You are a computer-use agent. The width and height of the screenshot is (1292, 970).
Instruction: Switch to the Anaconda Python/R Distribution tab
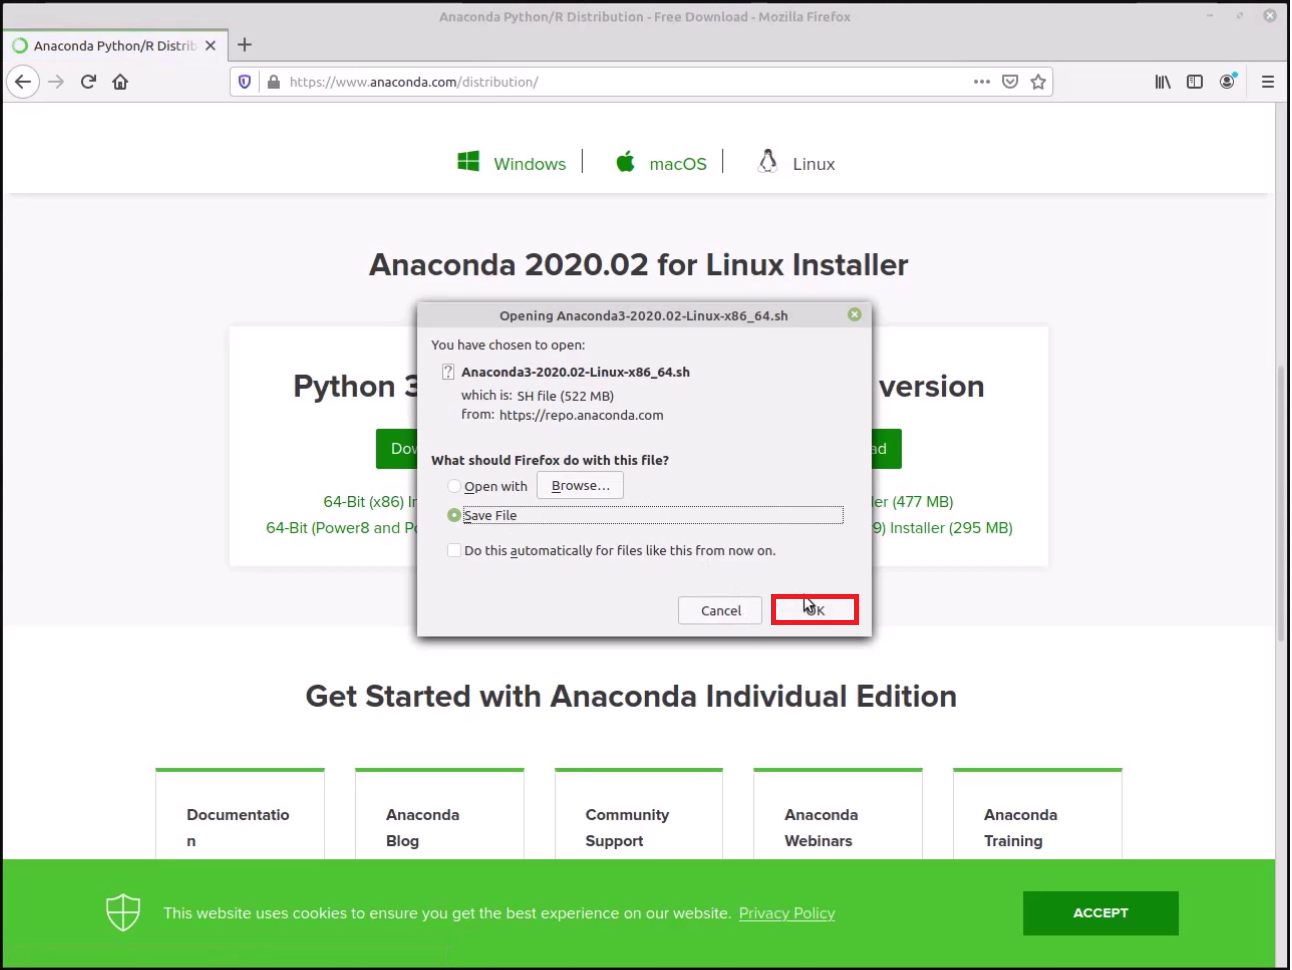[x=113, y=46]
